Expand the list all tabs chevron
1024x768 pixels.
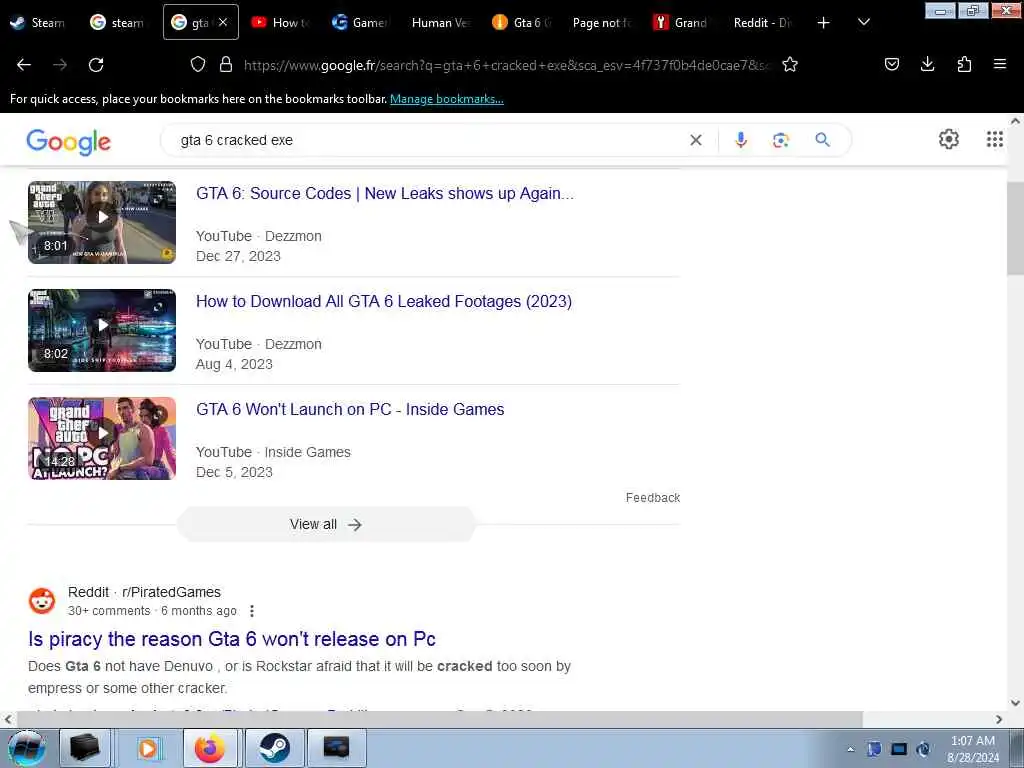point(863,23)
